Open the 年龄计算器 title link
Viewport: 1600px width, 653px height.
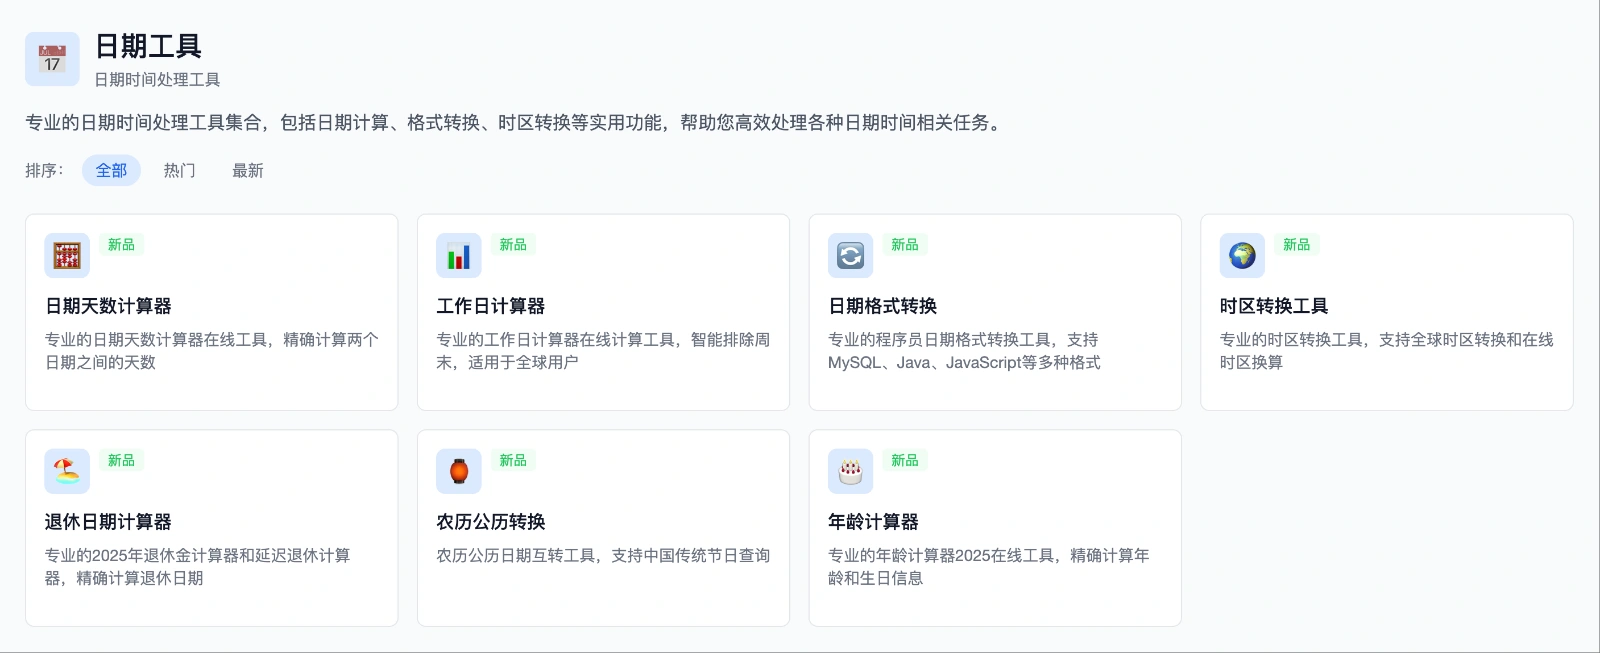pos(873,522)
